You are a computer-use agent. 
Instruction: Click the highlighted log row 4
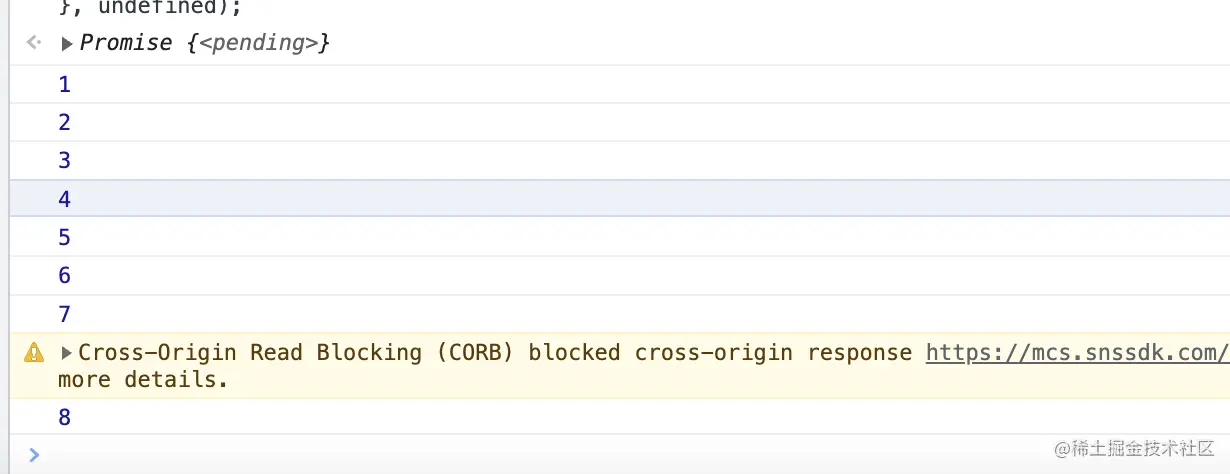[619, 198]
